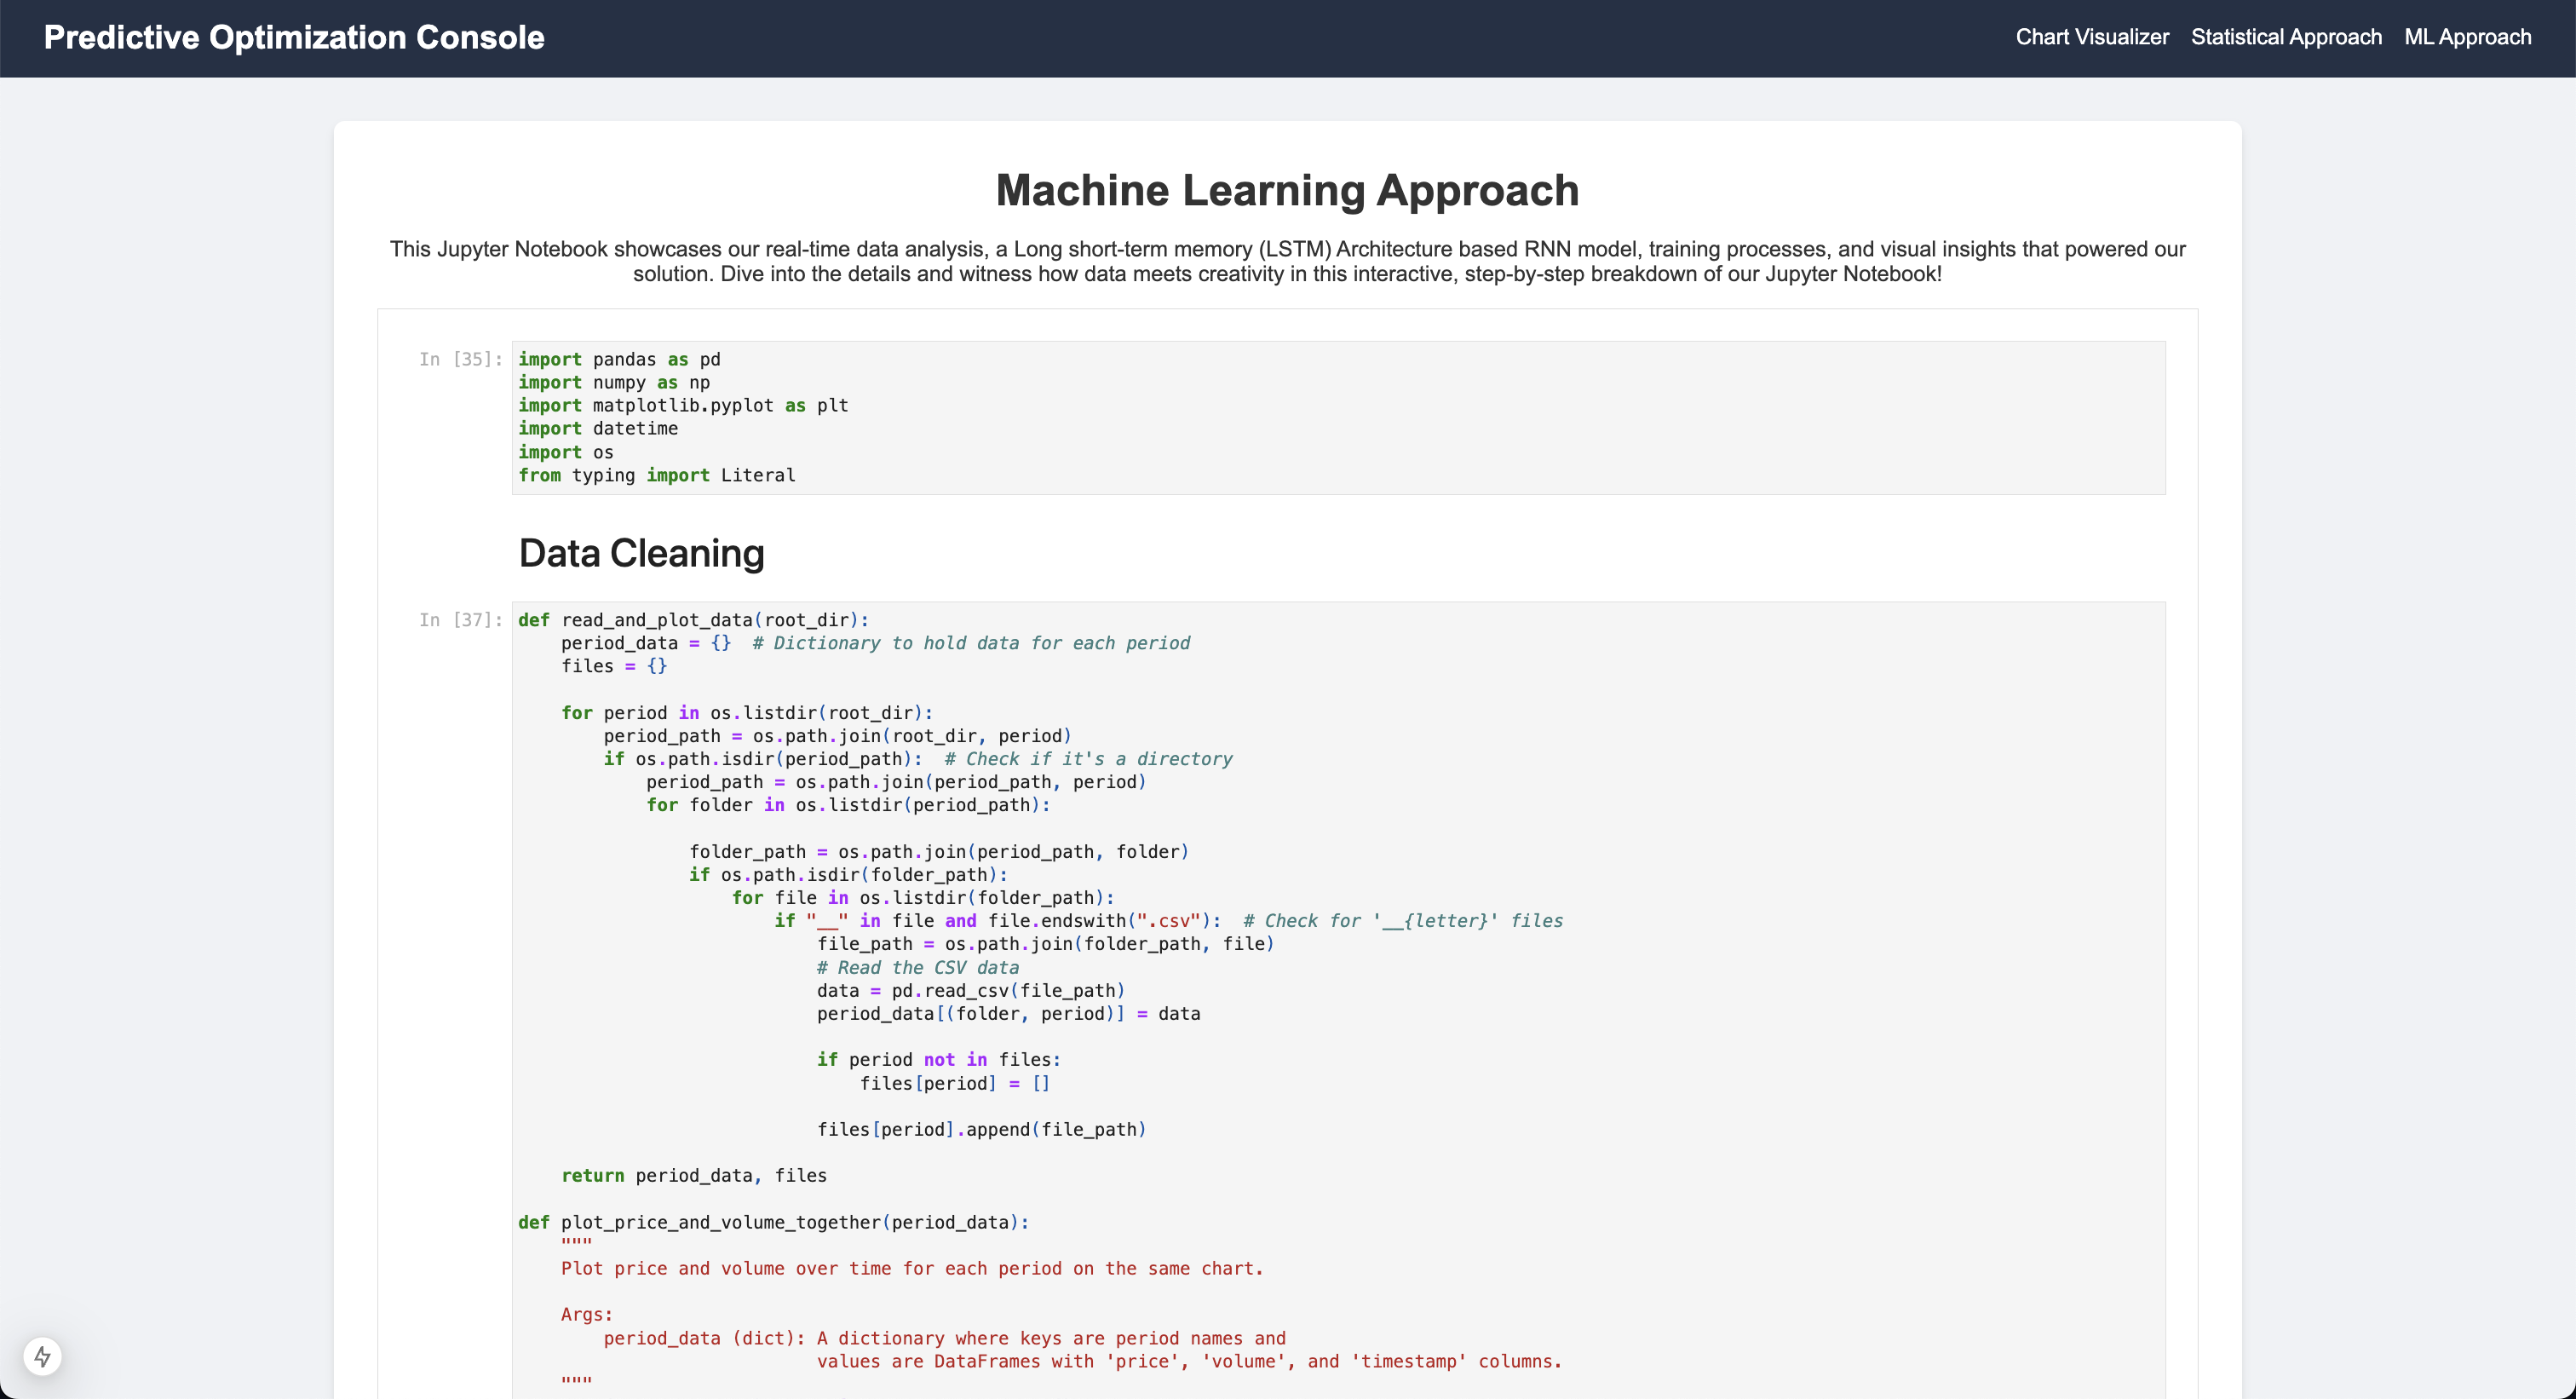Click the 'import pandas as pd' line
2576x1399 pixels.
click(x=619, y=359)
